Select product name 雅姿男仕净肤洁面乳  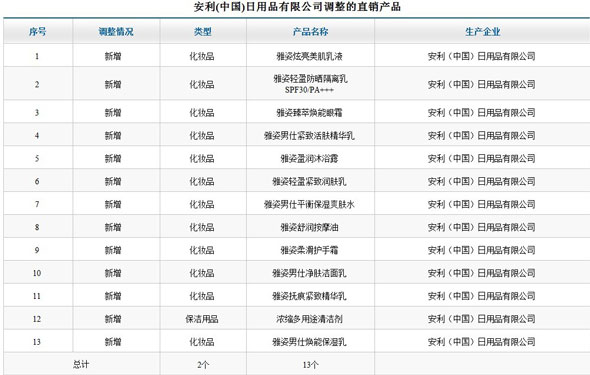[x=309, y=273]
